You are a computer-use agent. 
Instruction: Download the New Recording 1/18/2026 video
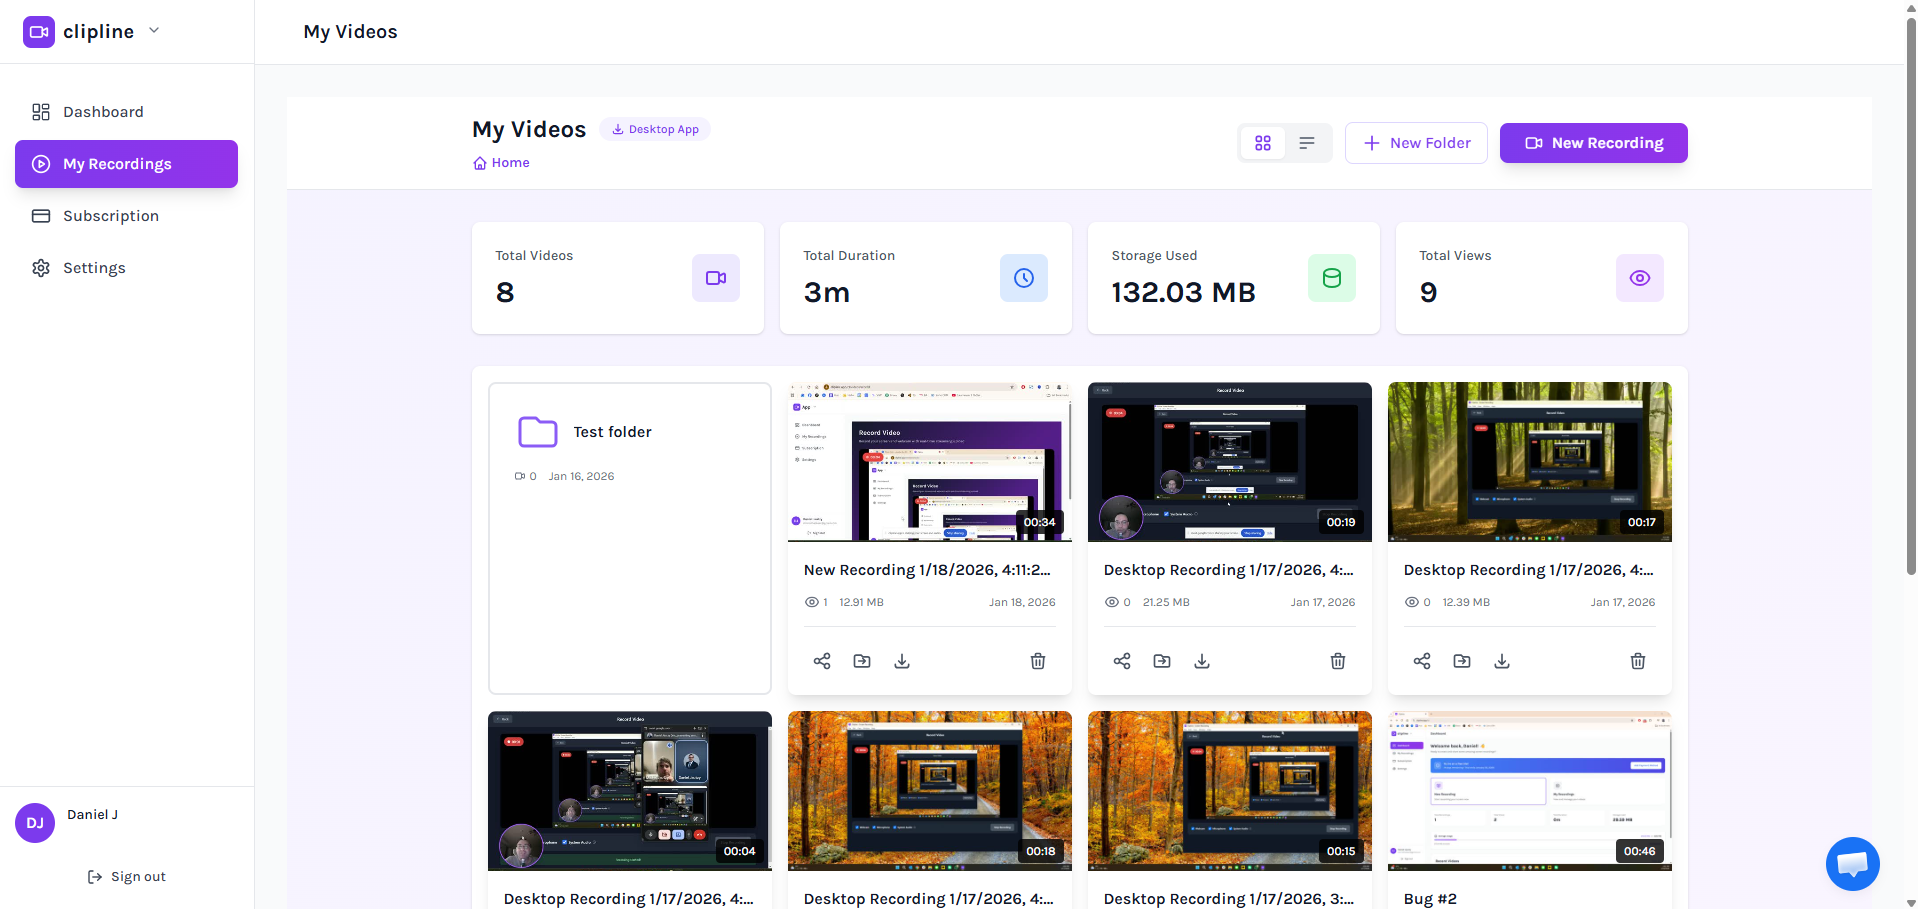(x=902, y=661)
